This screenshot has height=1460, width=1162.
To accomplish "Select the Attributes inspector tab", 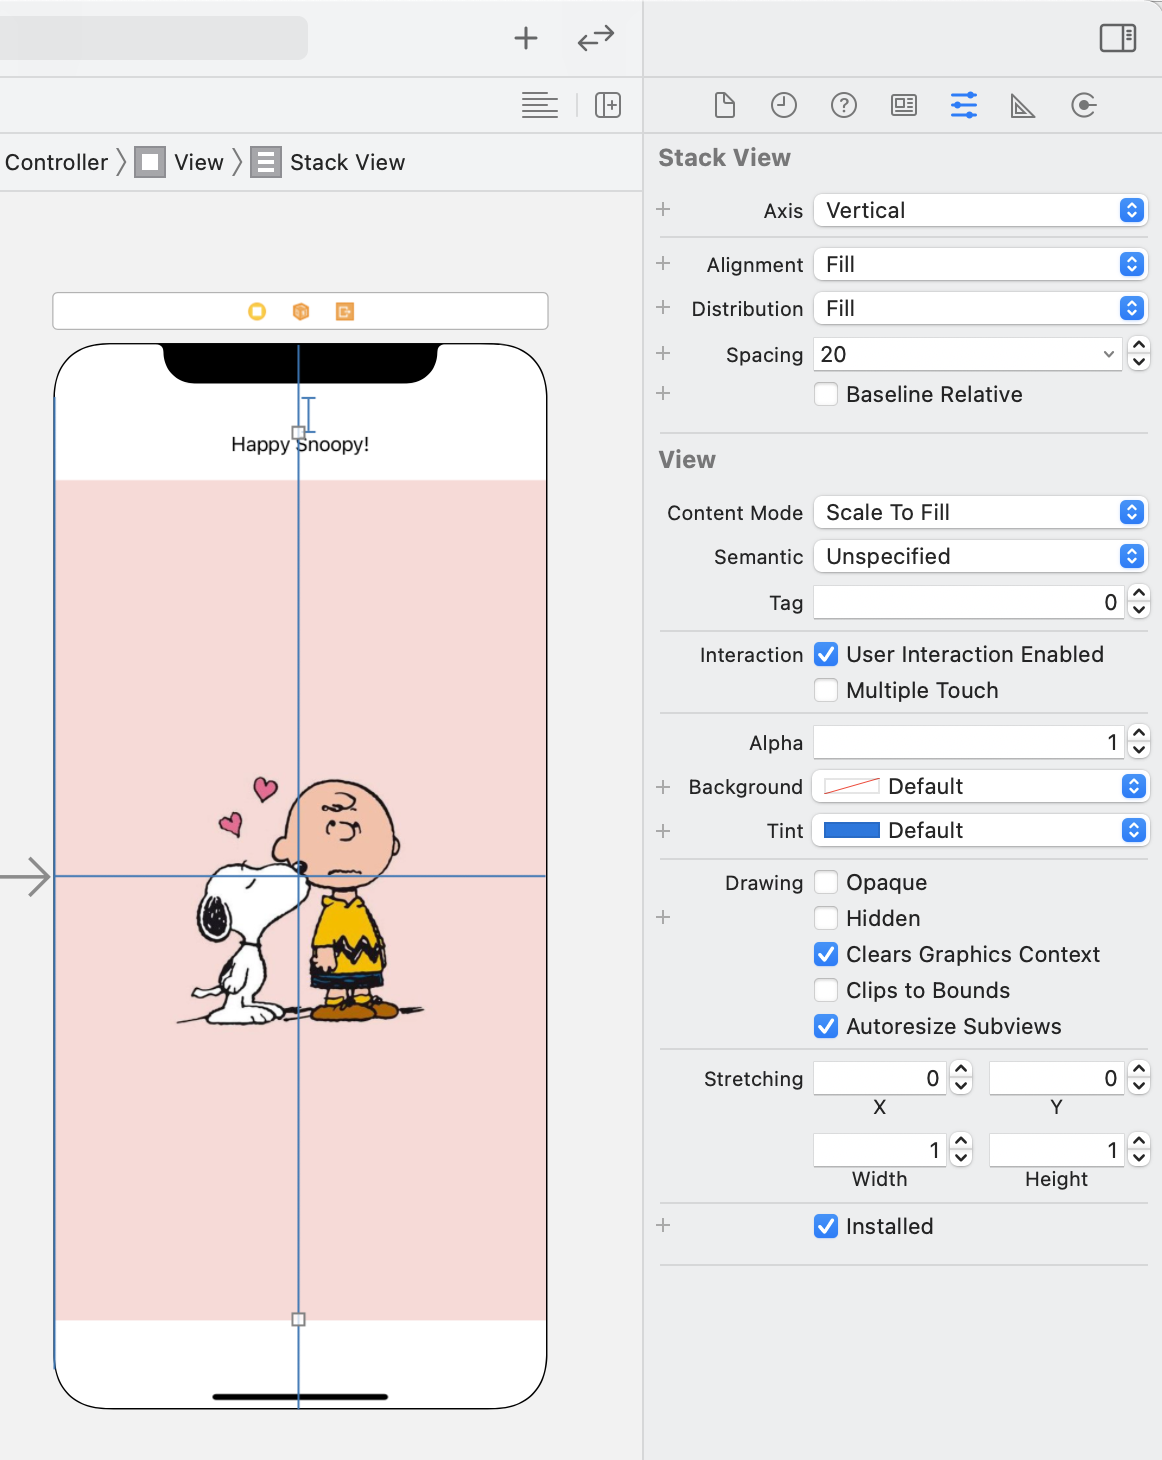I will 964,105.
